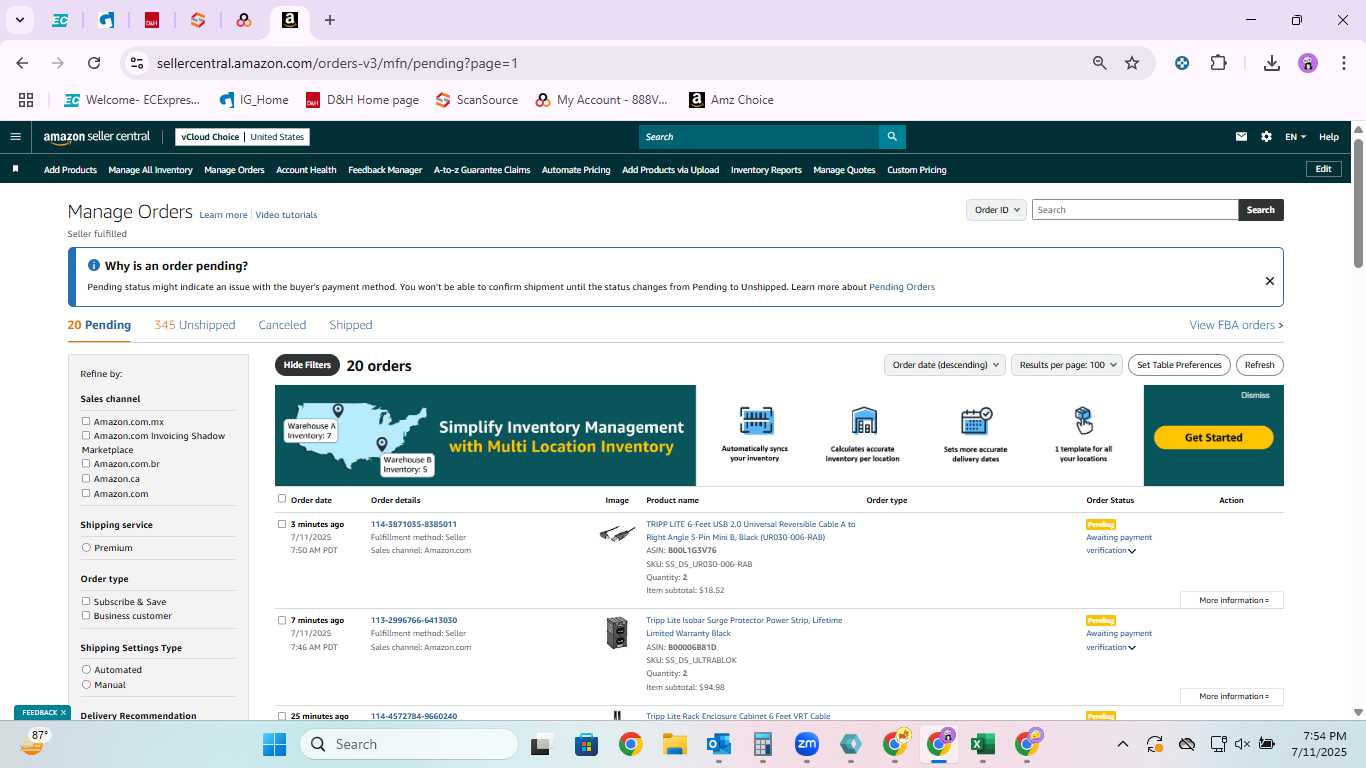The width and height of the screenshot is (1366, 768).
Task: Select the Automated shipping settings radio
Action: (86, 670)
